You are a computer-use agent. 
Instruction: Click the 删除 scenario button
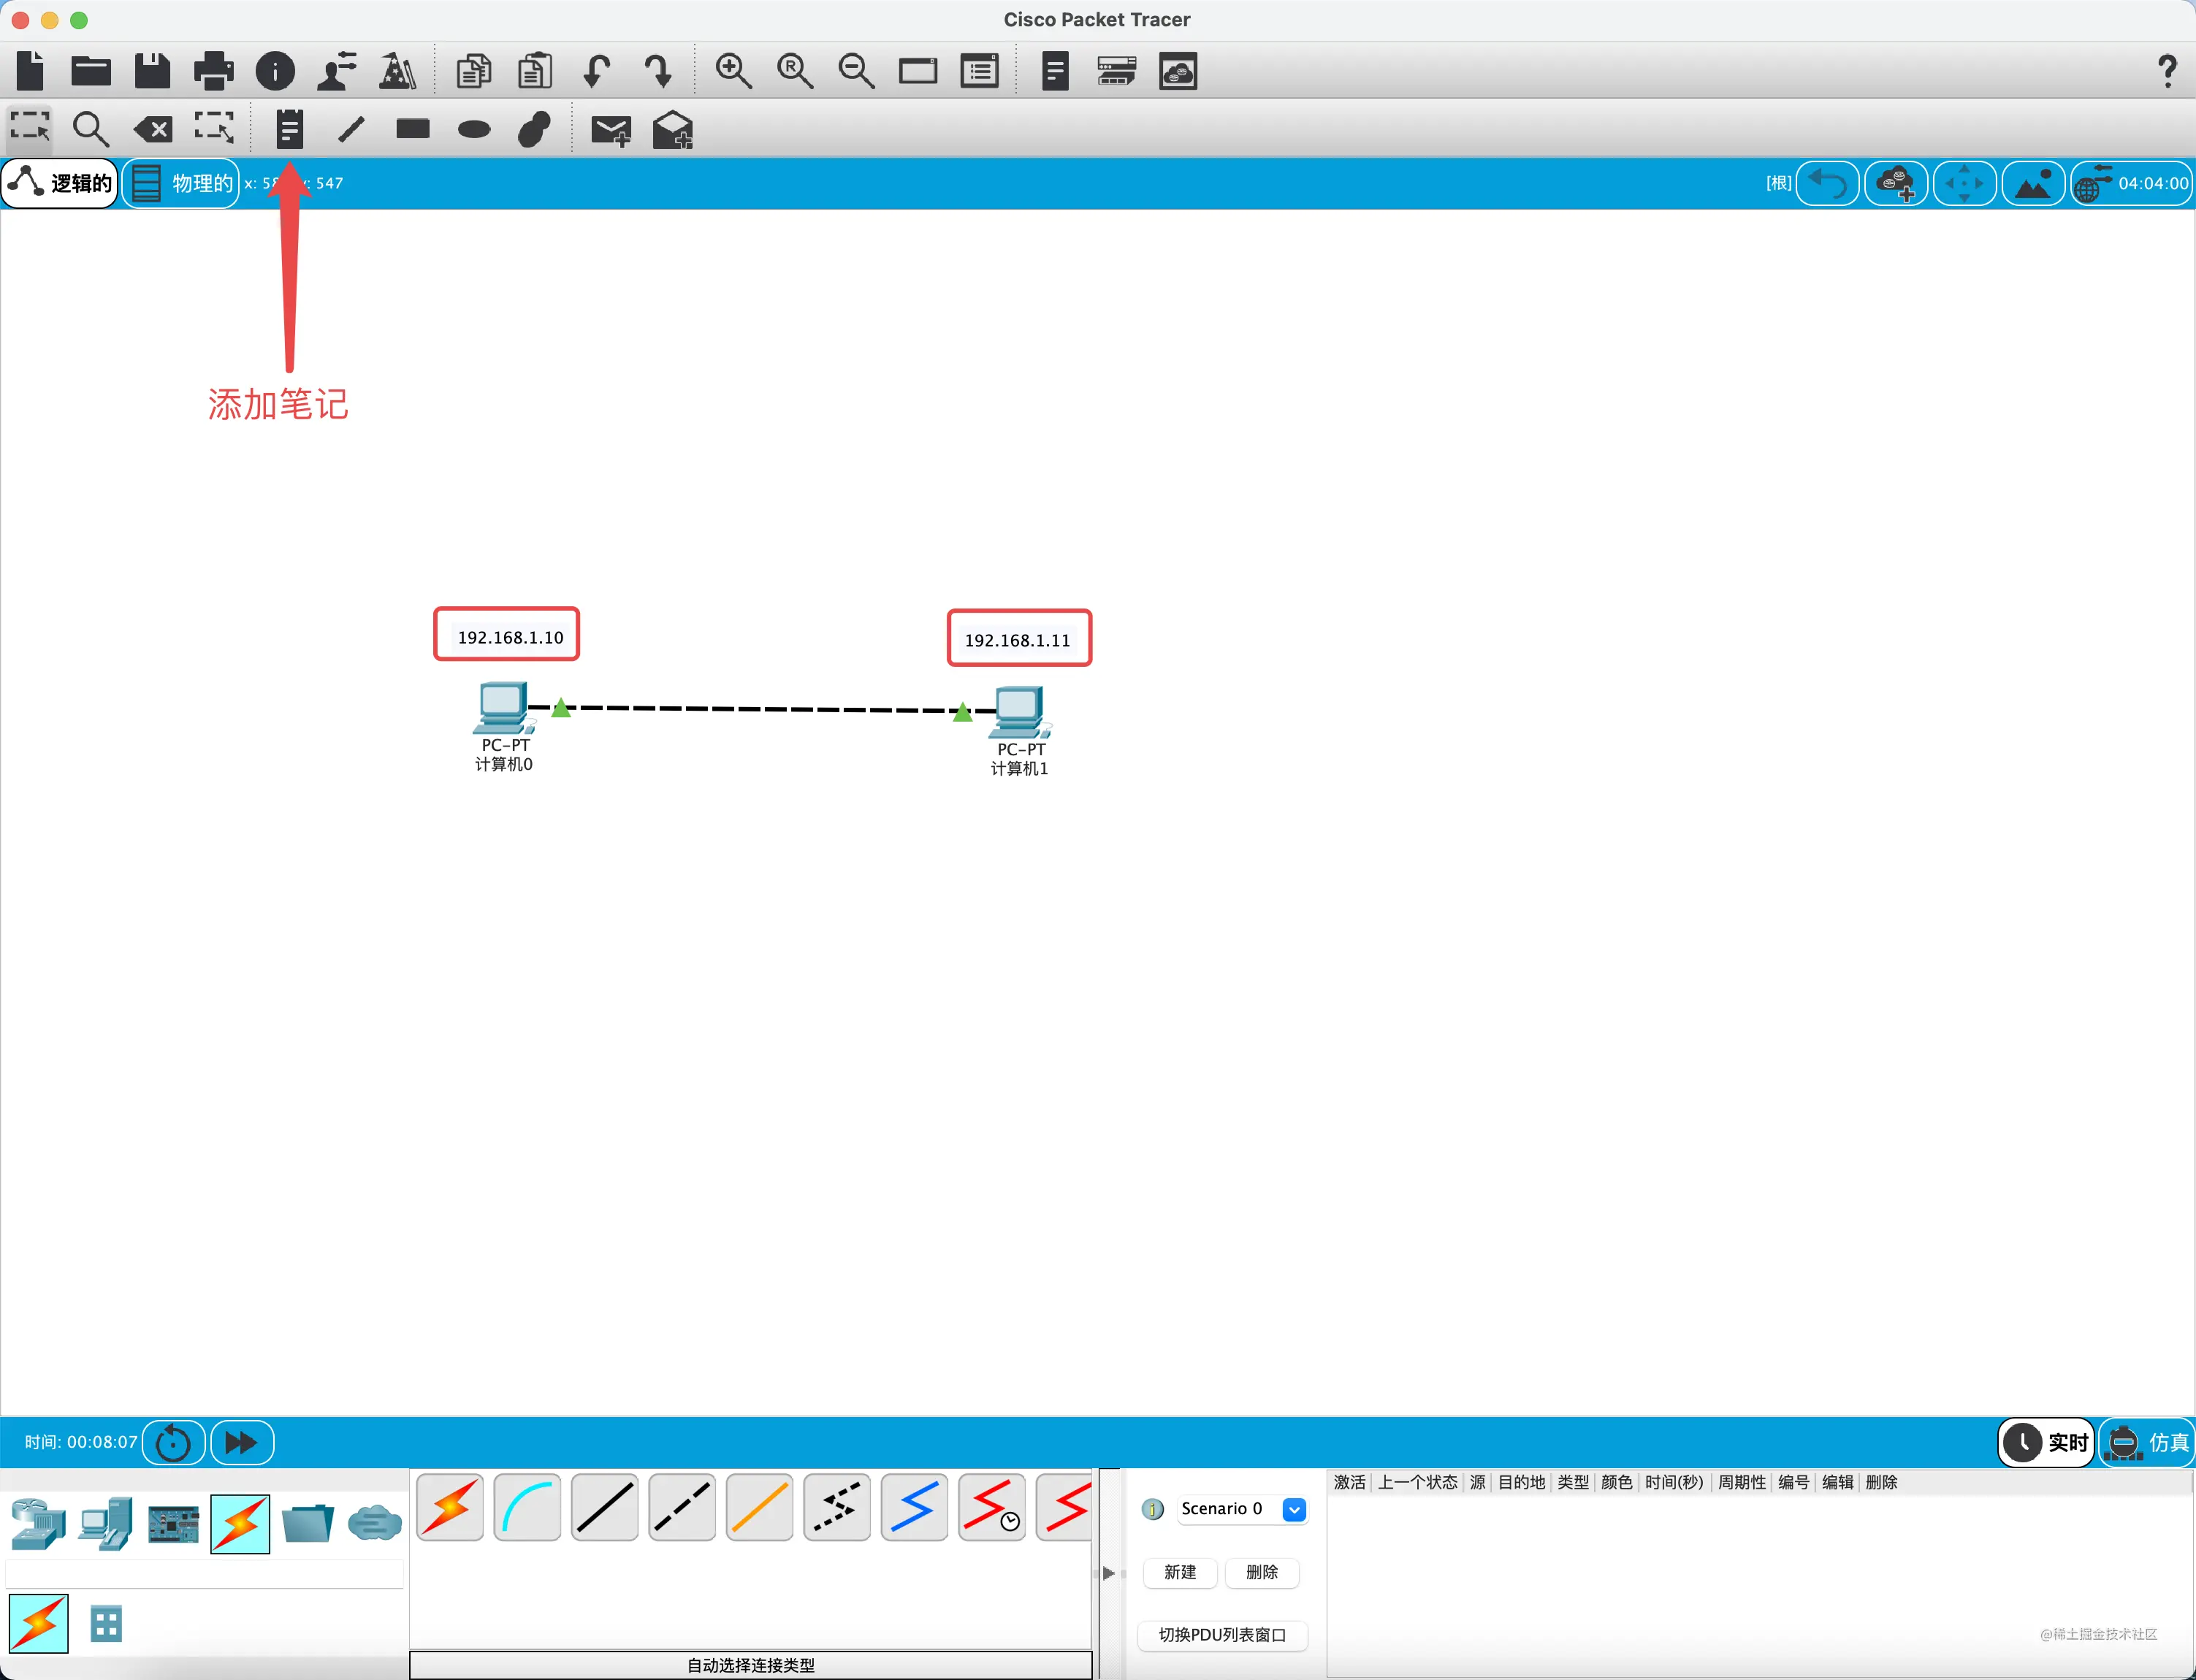(1262, 1572)
